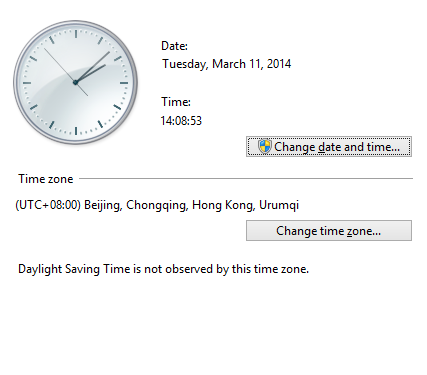Screen dimensions: 427x375
Task: Click the digital time 14:08:53
Action: click(181, 121)
